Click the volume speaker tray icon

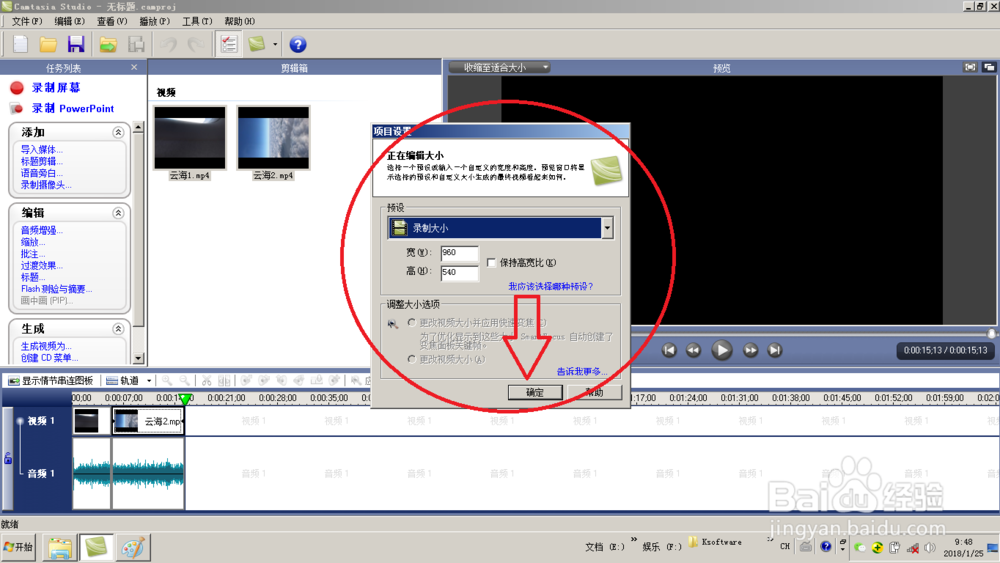930,547
